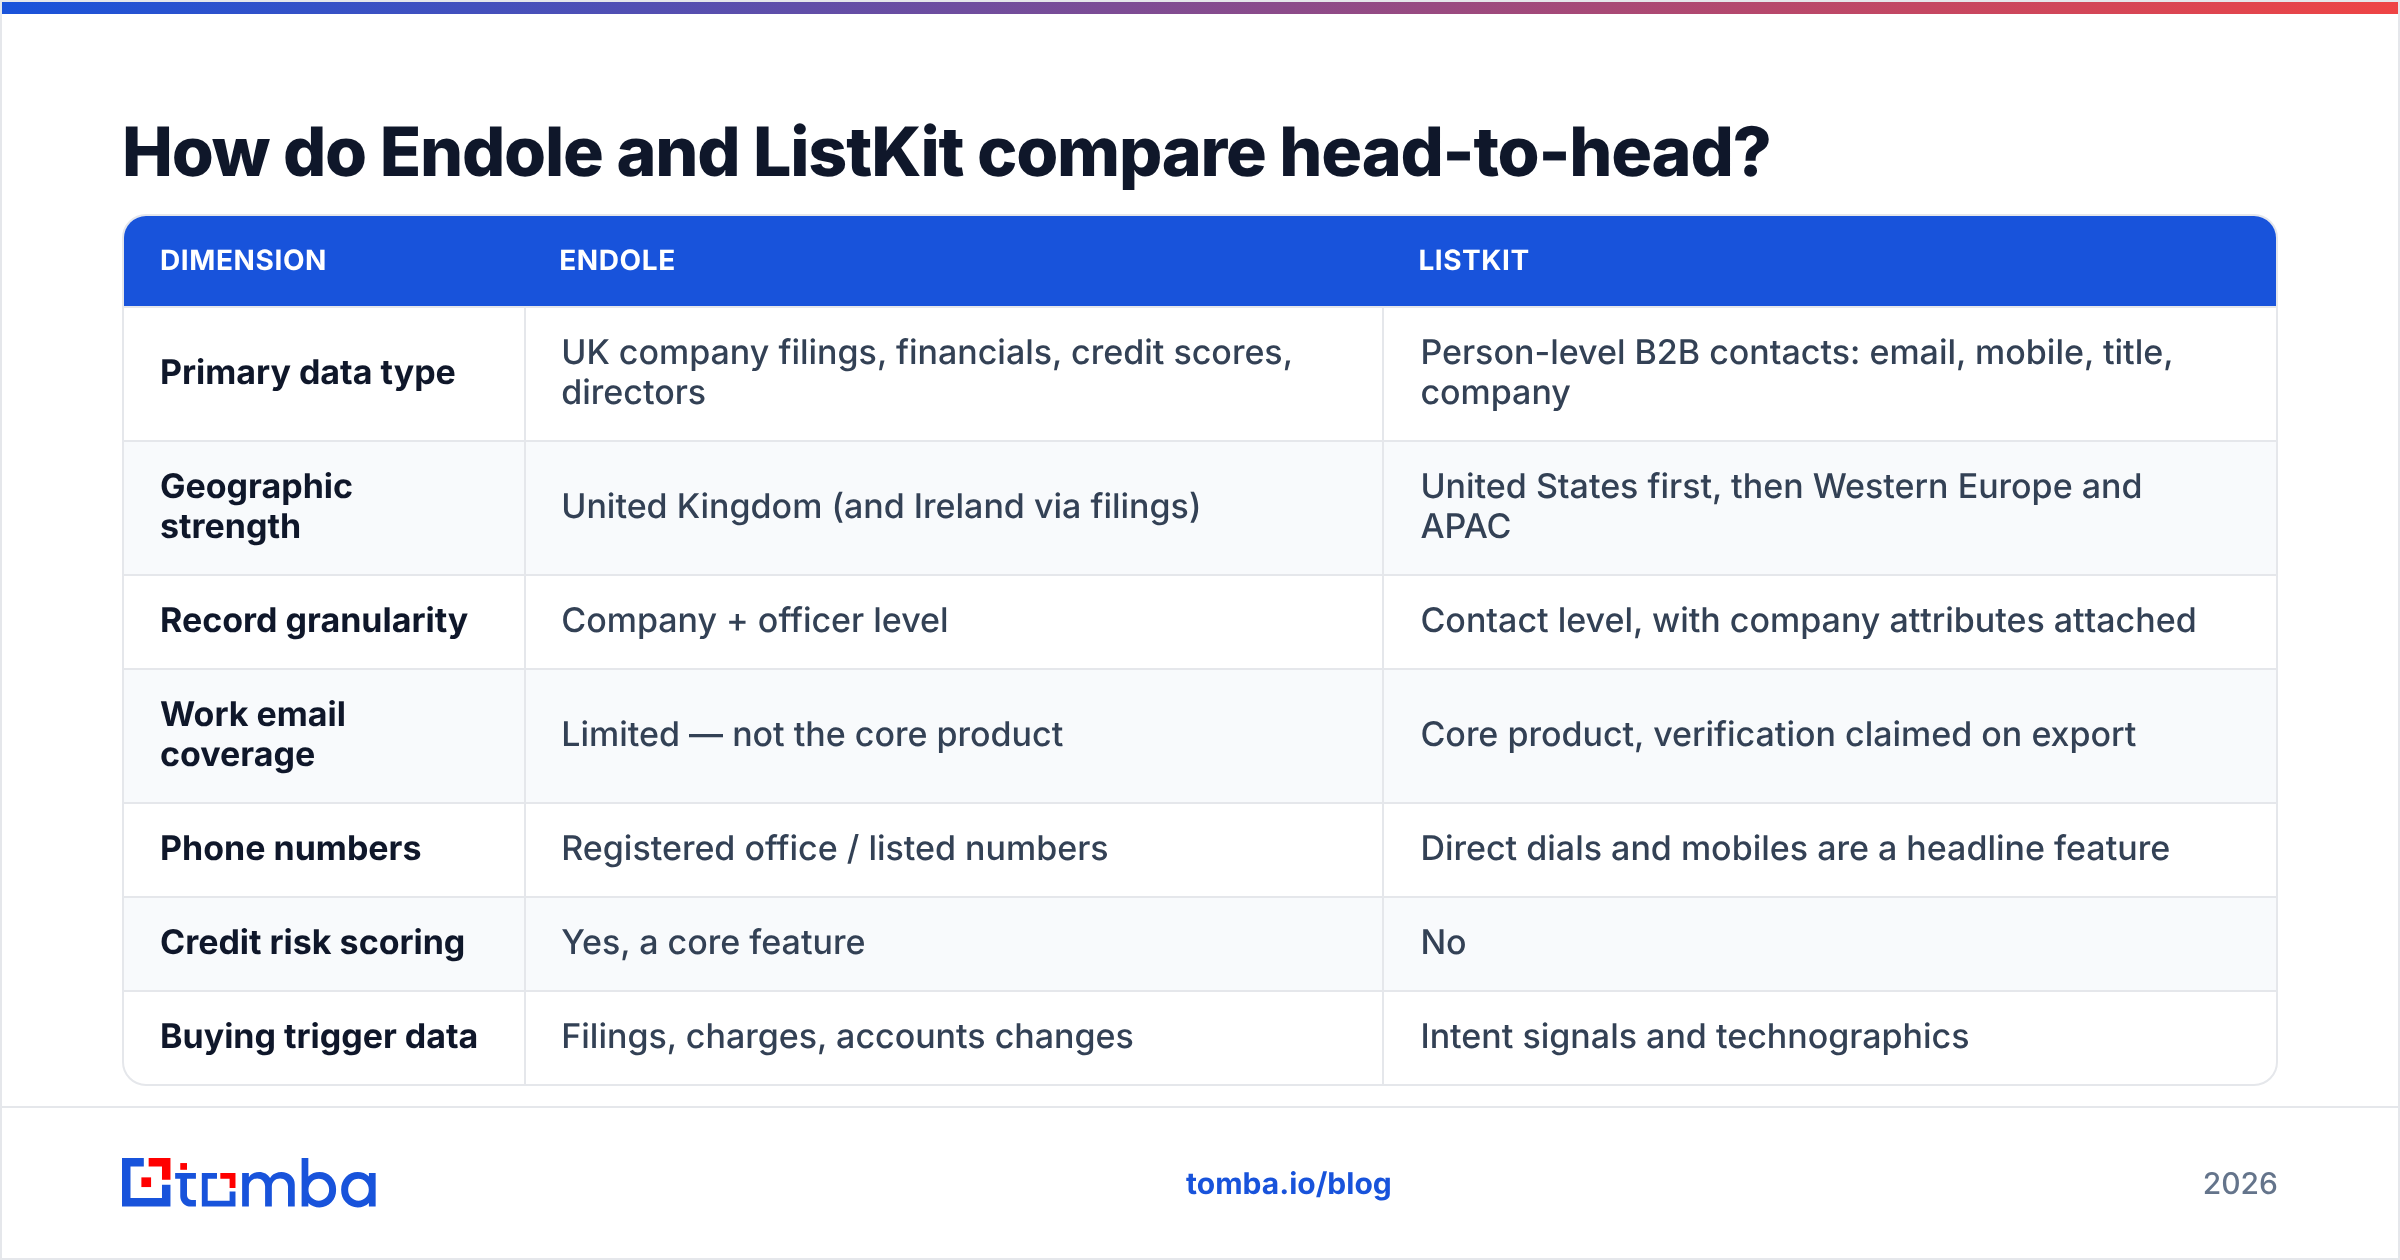
Task: Click the 'Phone numbers' row label
Action: (x=290, y=848)
